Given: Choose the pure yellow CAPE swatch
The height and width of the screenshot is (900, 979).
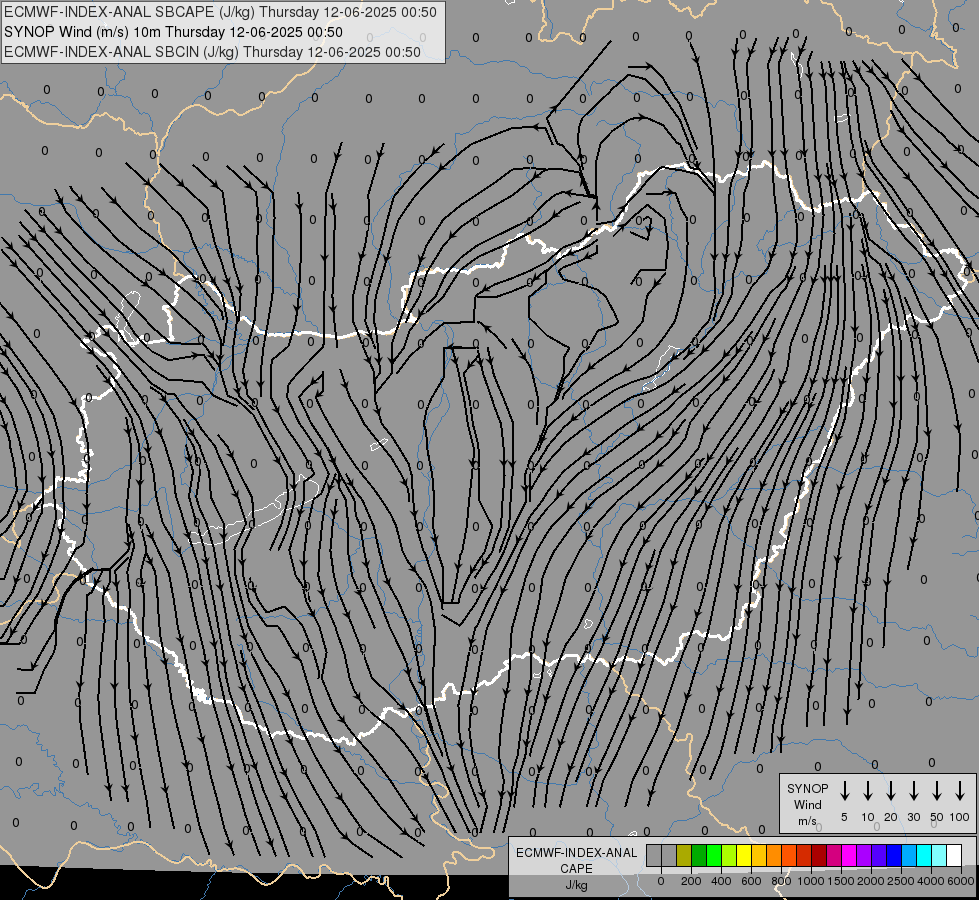Looking at the screenshot, I should pos(744,855).
